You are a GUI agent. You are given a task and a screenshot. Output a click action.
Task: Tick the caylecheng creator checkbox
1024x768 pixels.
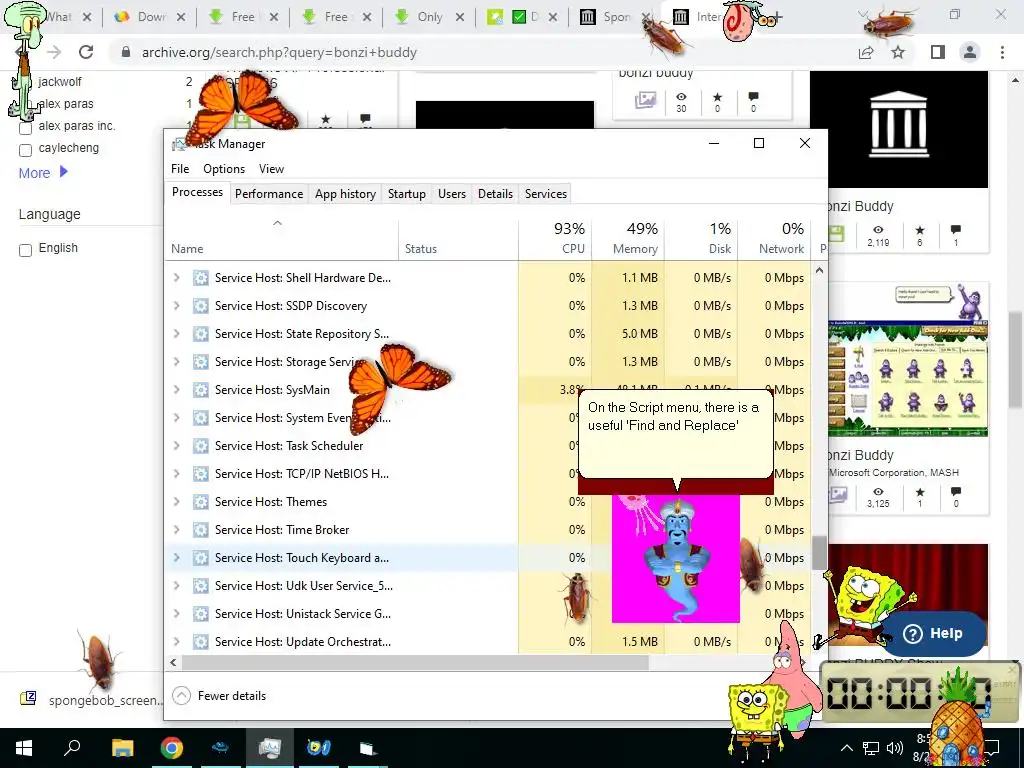click(25, 150)
